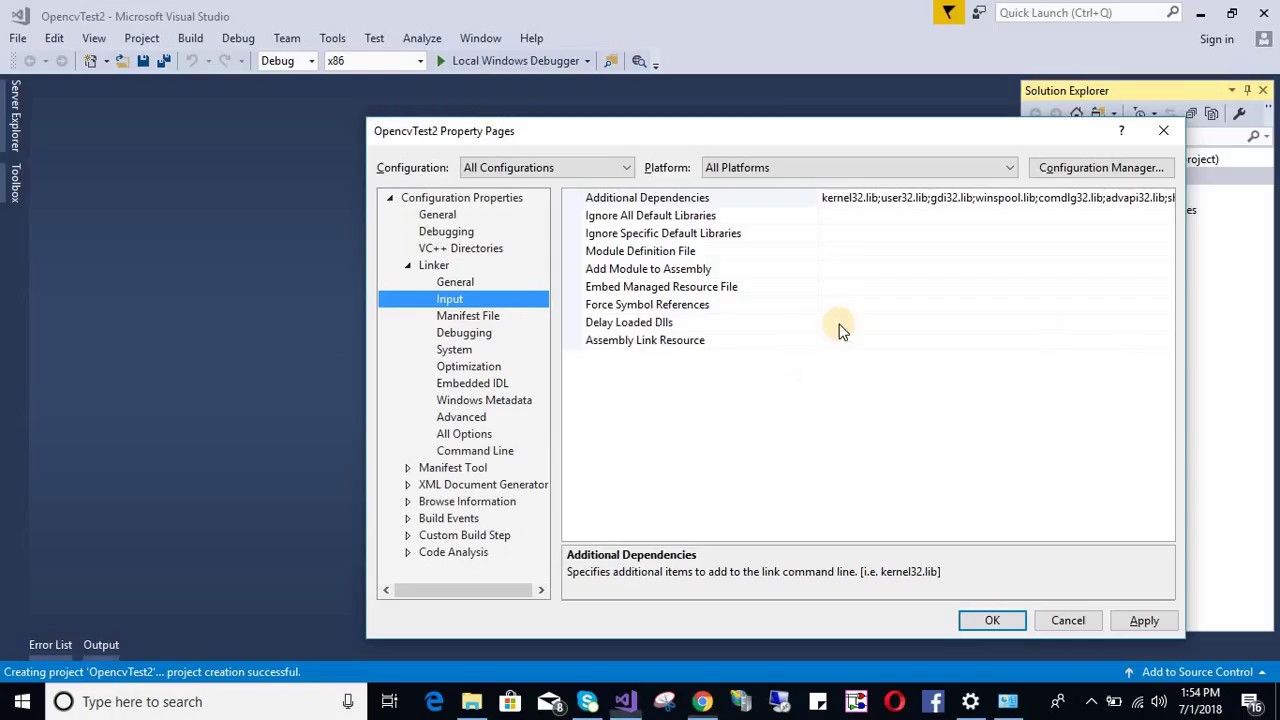This screenshot has width=1280, height=720.
Task: Open the Project menu
Action: [142, 39]
